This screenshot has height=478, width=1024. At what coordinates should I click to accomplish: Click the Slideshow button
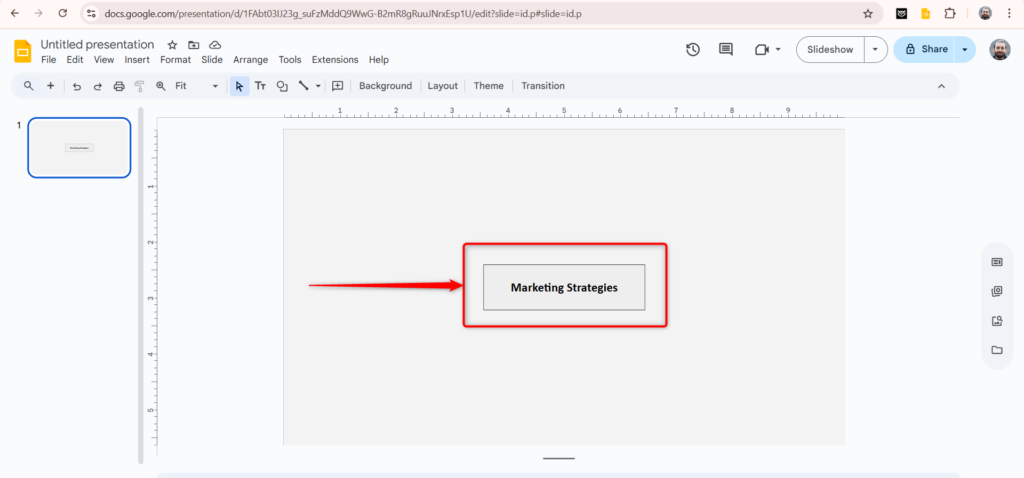tap(830, 49)
